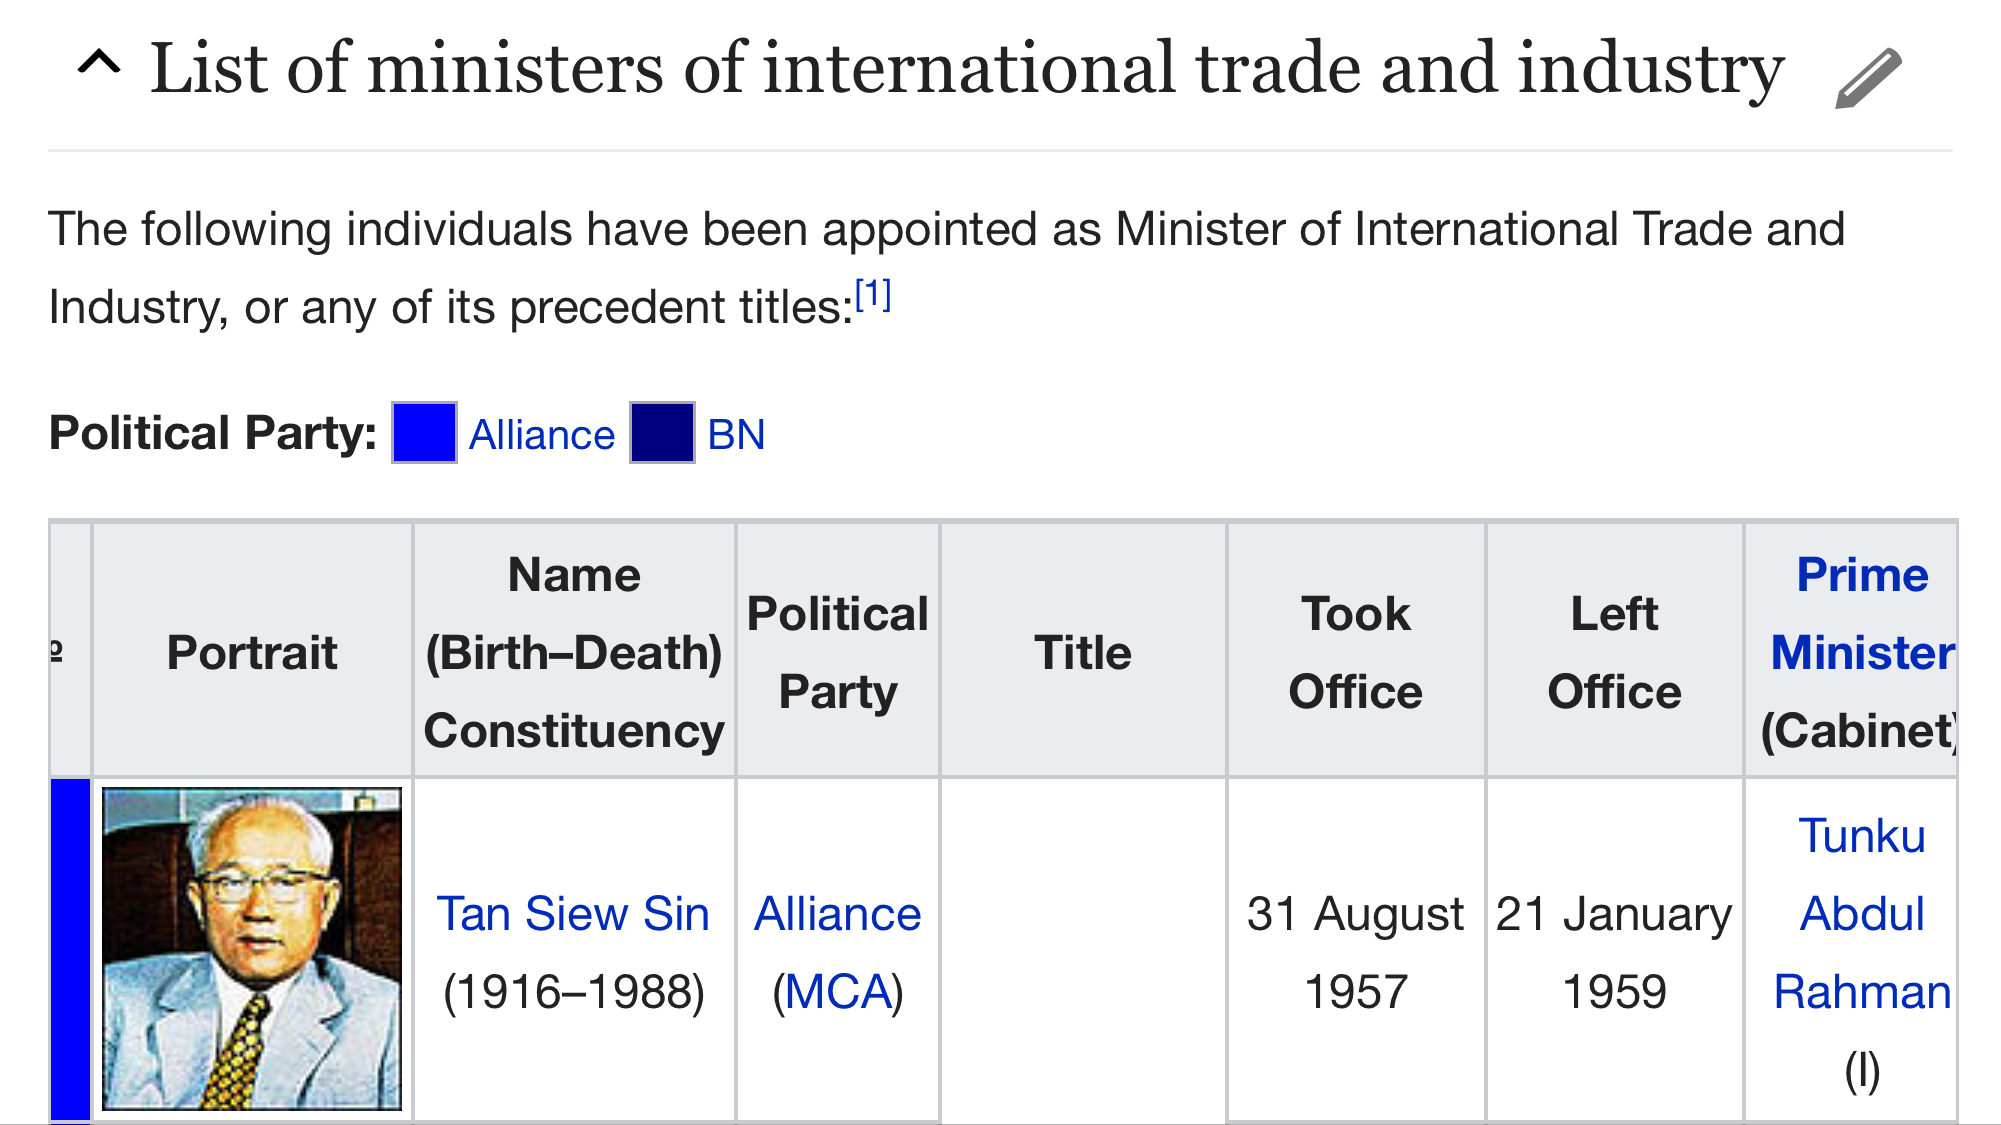Open citation reference [1]

872,296
